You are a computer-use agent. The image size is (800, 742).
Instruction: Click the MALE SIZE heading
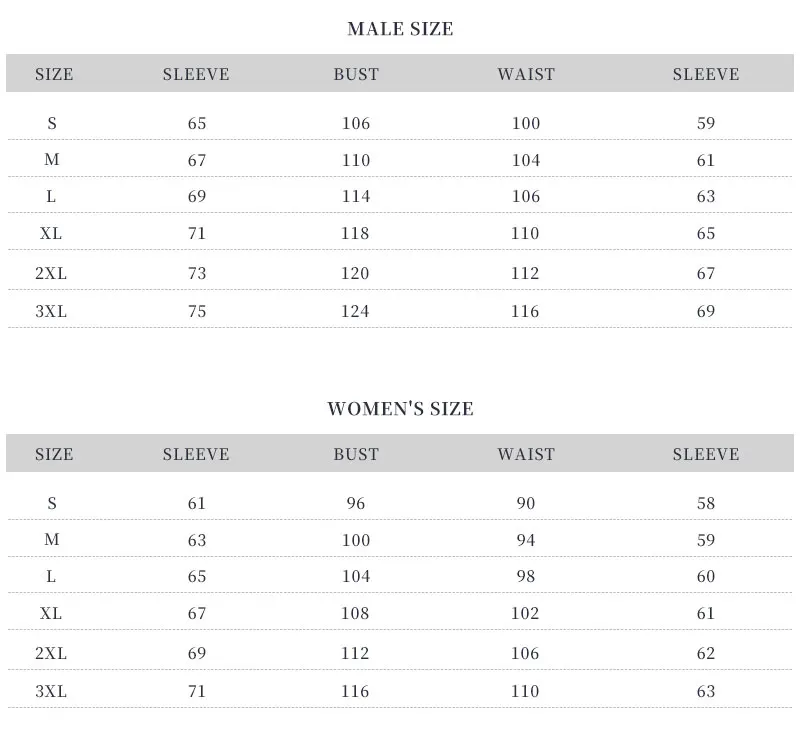pos(400,29)
